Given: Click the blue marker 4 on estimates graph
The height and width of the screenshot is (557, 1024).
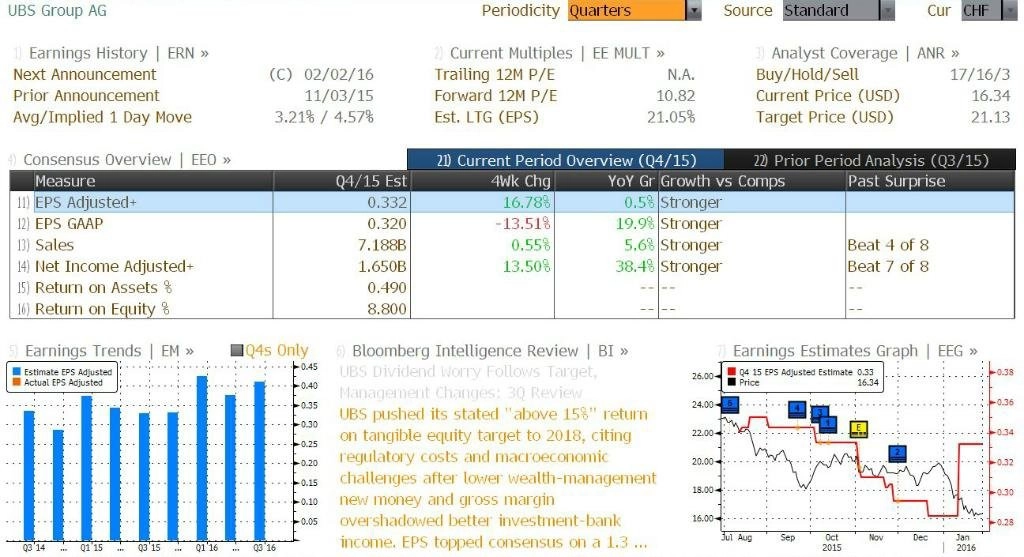Looking at the screenshot, I should coord(797,409).
